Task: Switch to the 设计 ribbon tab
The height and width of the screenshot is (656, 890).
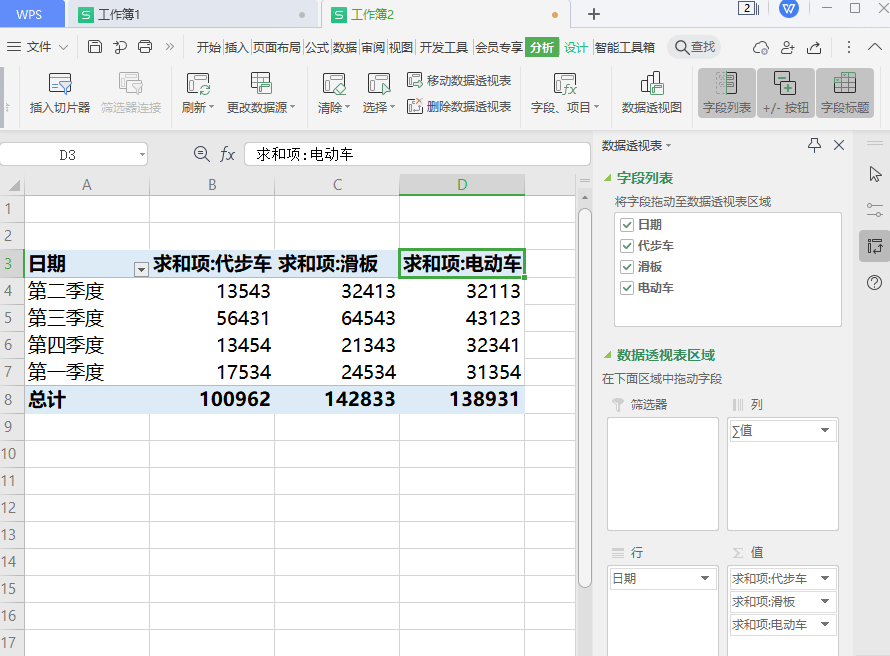Action: (x=575, y=47)
